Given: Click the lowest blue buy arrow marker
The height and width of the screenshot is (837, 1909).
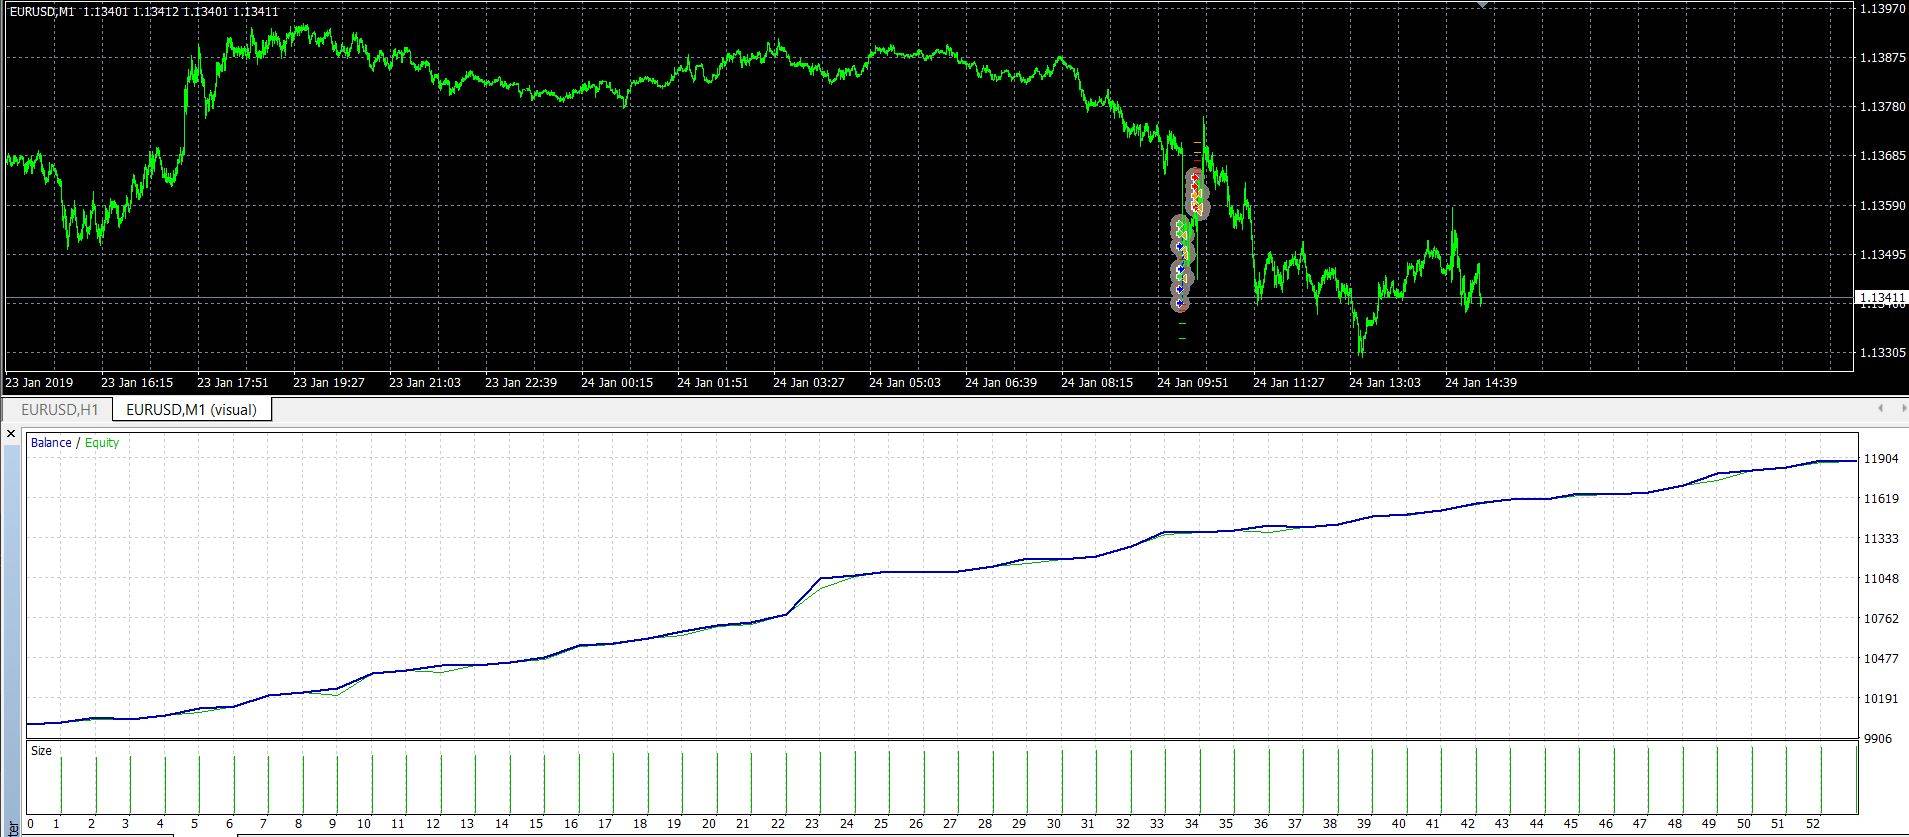Looking at the screenshot, I should tap(1181, 303).
